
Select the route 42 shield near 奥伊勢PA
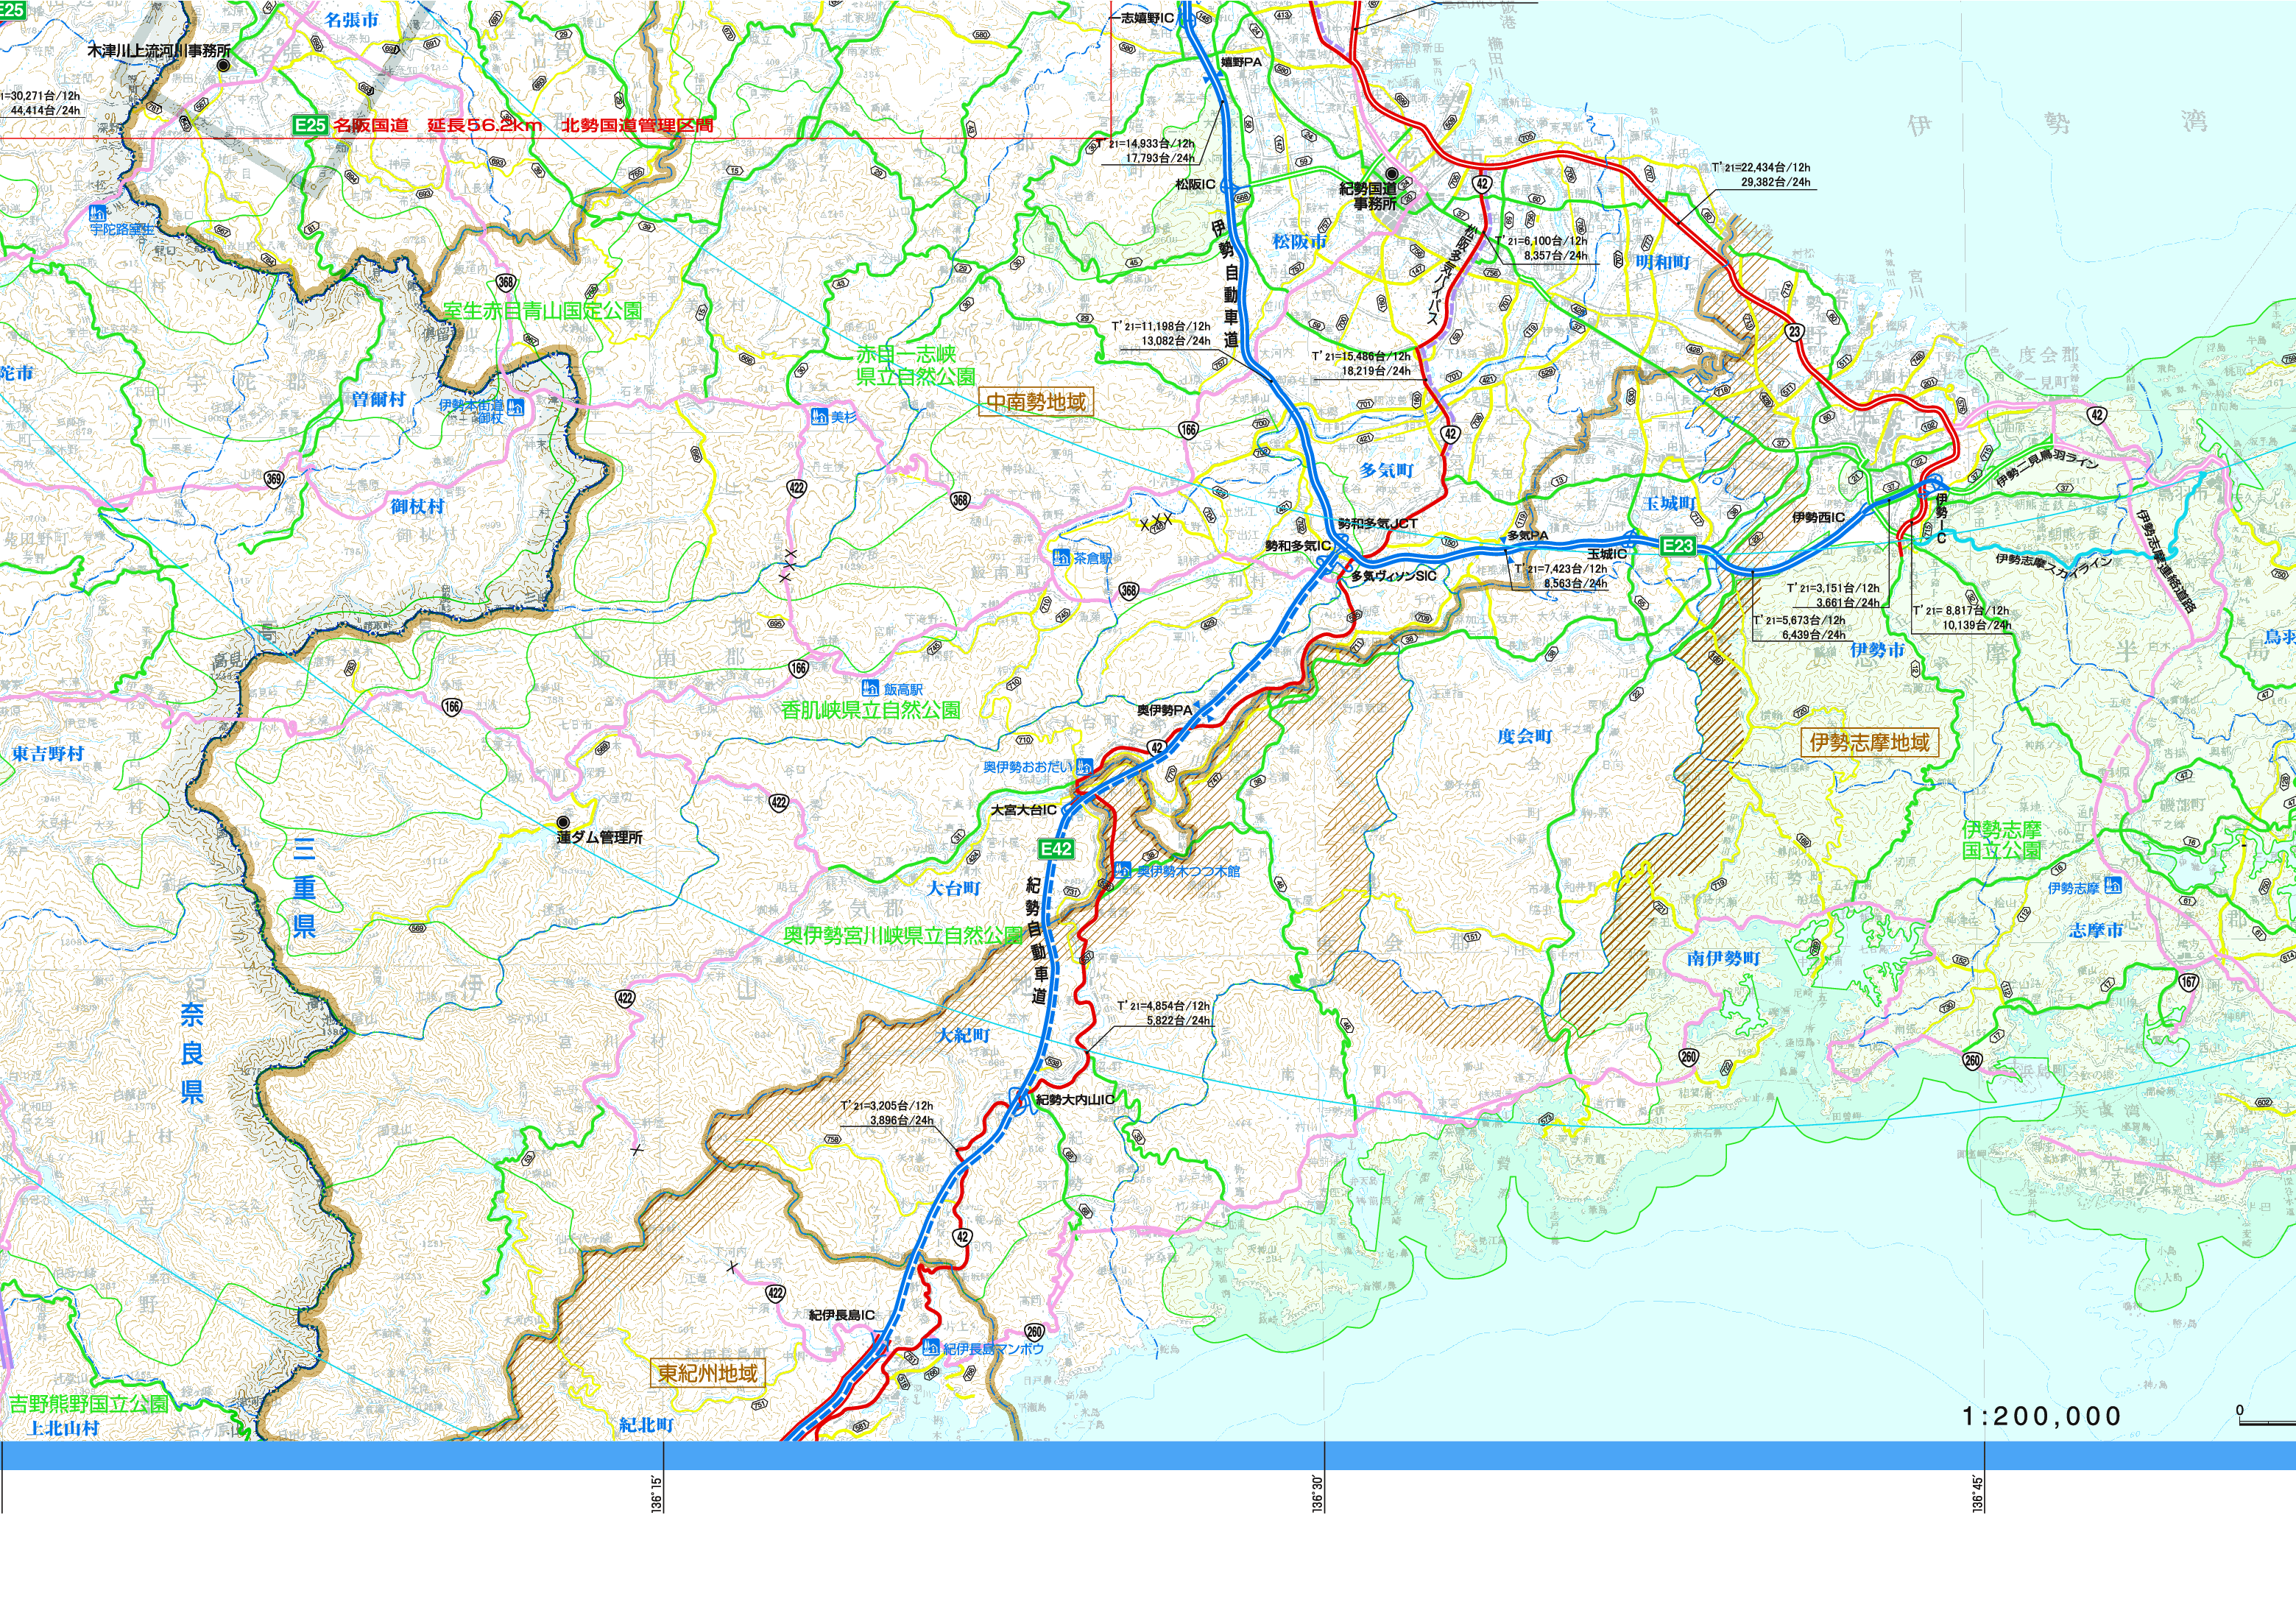(1157, 747)
